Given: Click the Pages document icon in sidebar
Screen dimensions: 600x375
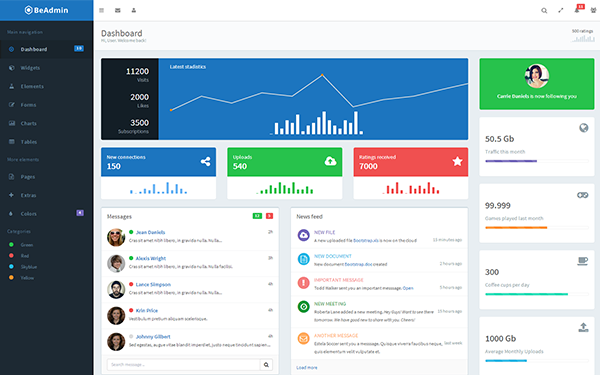Looking at the screenshot, I should tap(11, 177).
